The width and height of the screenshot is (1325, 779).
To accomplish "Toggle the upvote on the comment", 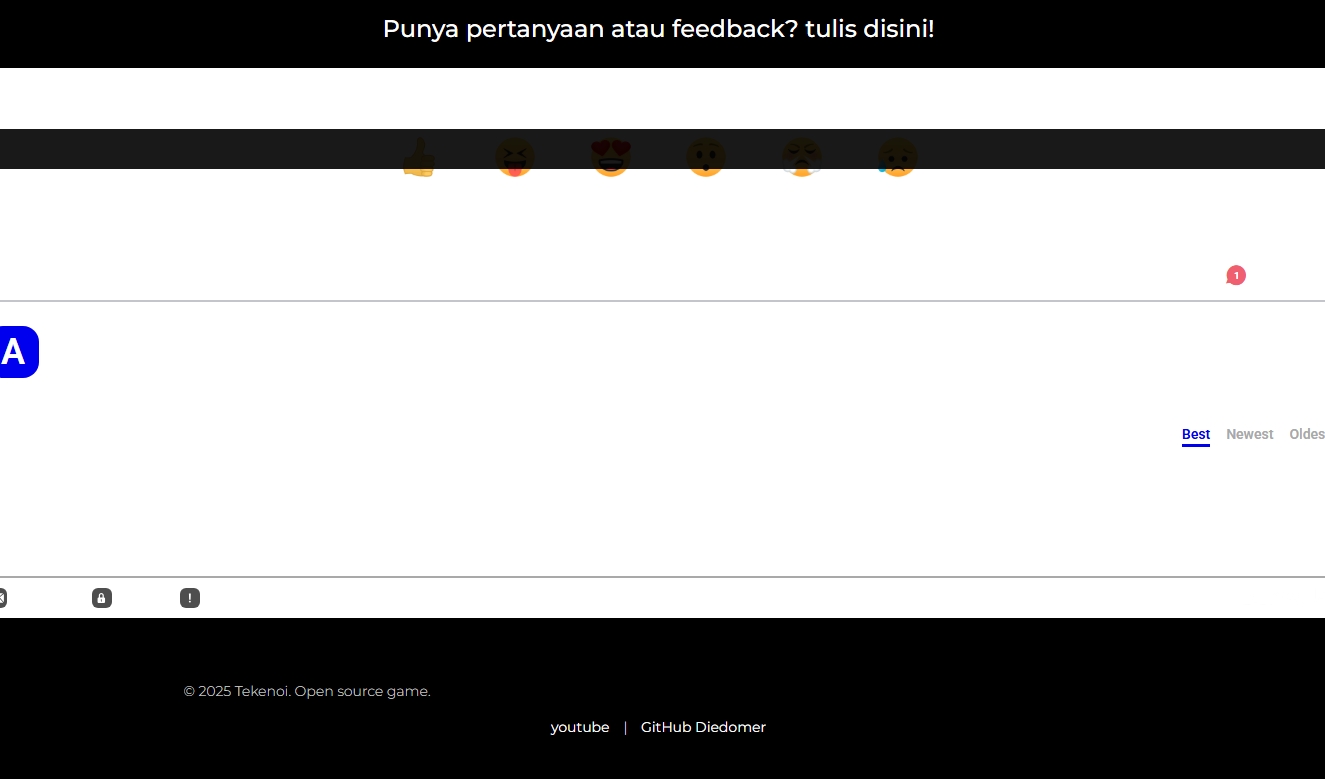I will [x=419, y=157].
